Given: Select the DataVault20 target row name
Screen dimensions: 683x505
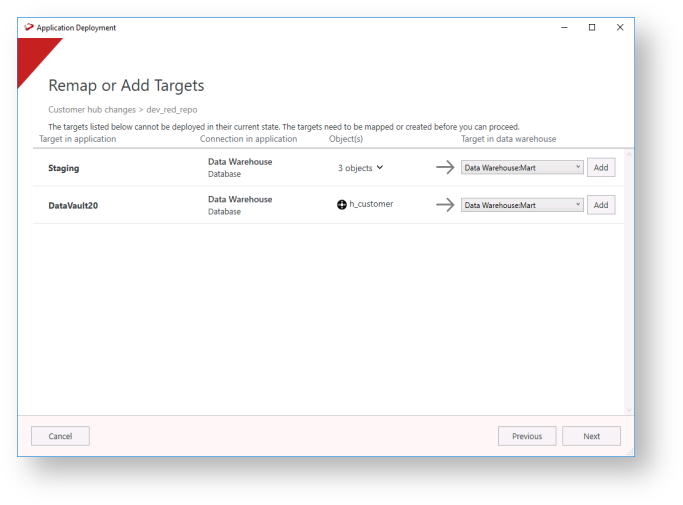Looking at the screenshot, I should tap(73, 205).
